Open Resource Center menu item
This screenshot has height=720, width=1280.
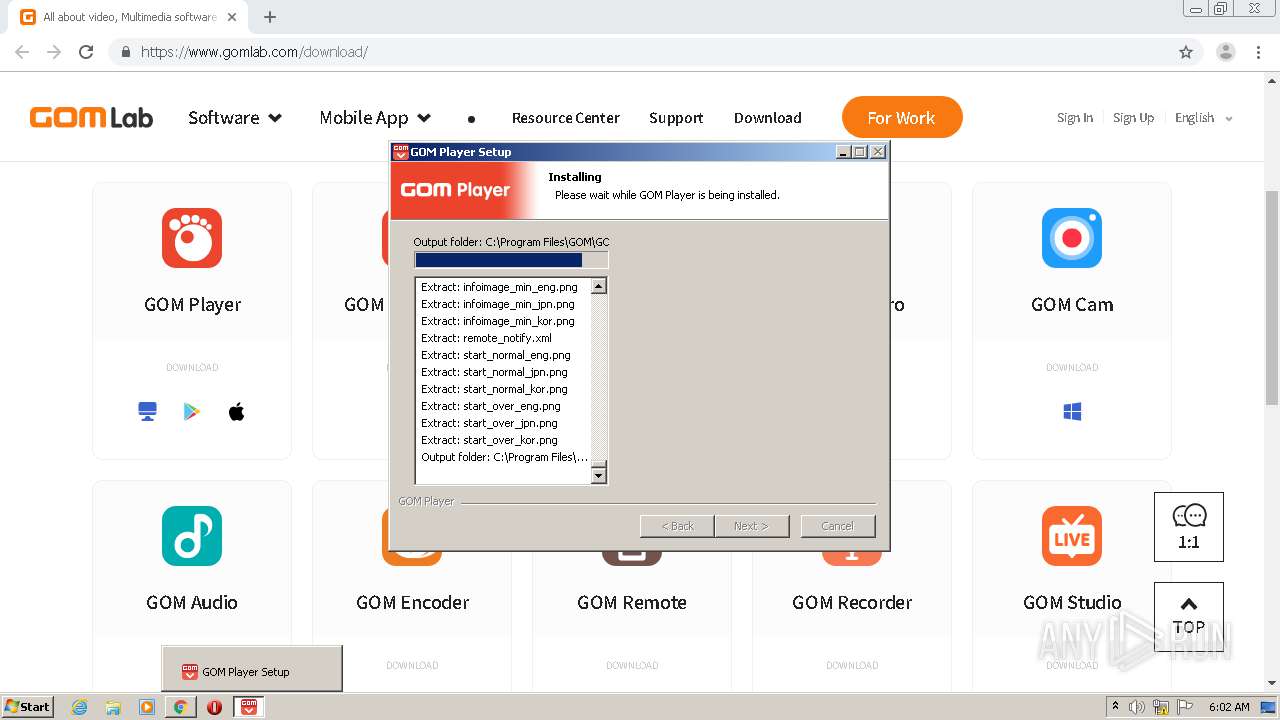click(566, 118)
